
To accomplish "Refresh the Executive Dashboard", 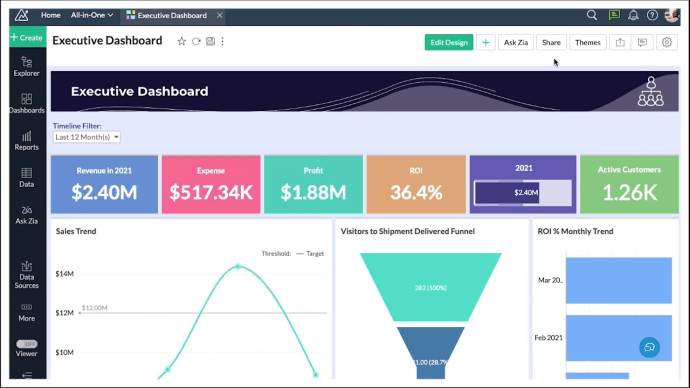I will tap(196, 41).
